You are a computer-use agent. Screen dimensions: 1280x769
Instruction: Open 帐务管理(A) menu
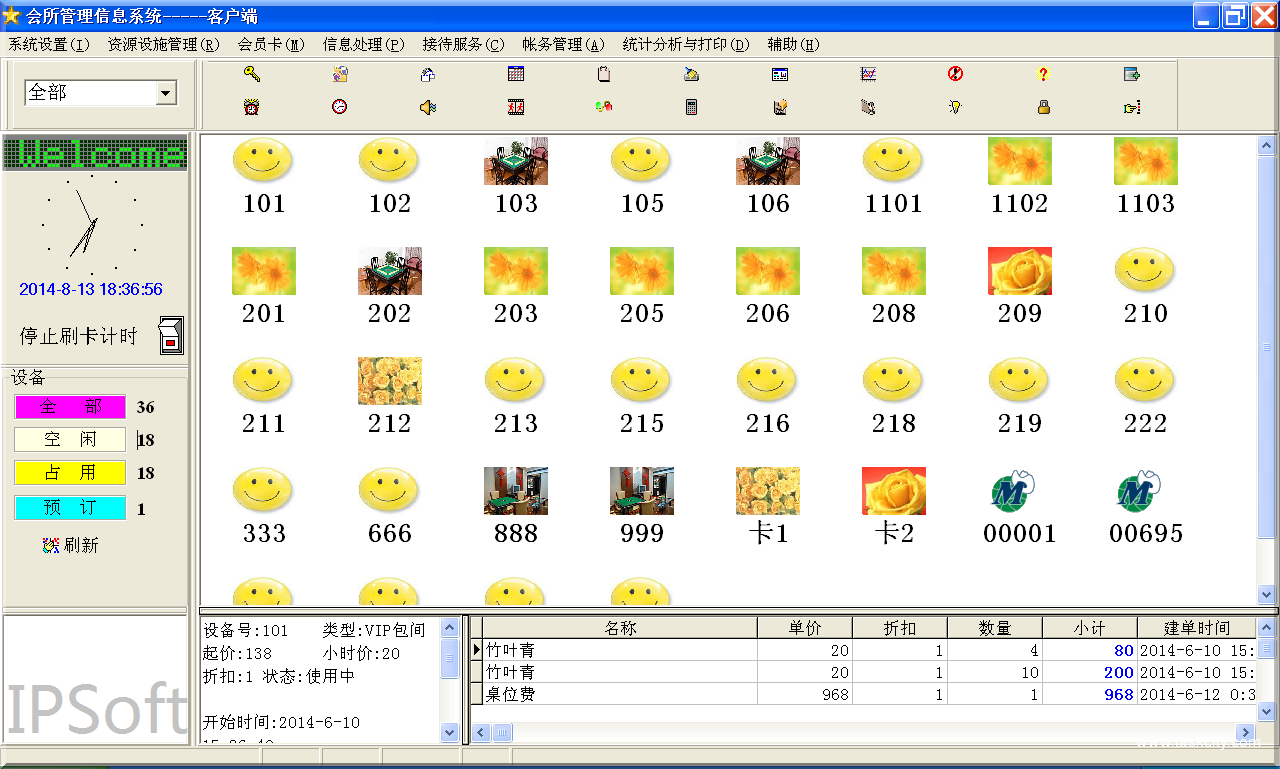(563, 44)
